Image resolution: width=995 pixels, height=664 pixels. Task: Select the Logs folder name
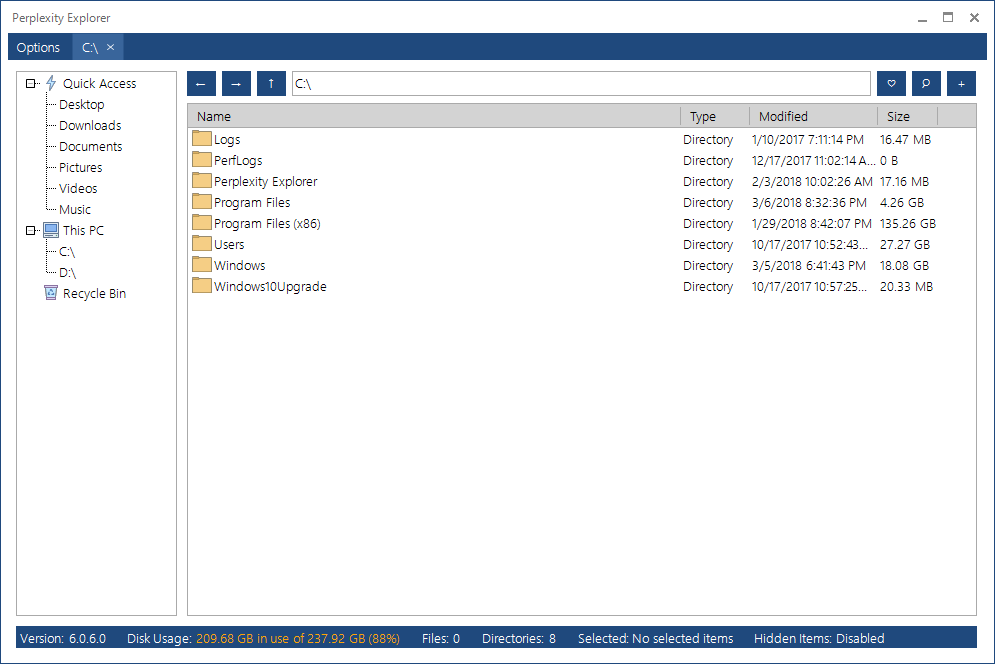pyautogui.click(x=227, y=139)
